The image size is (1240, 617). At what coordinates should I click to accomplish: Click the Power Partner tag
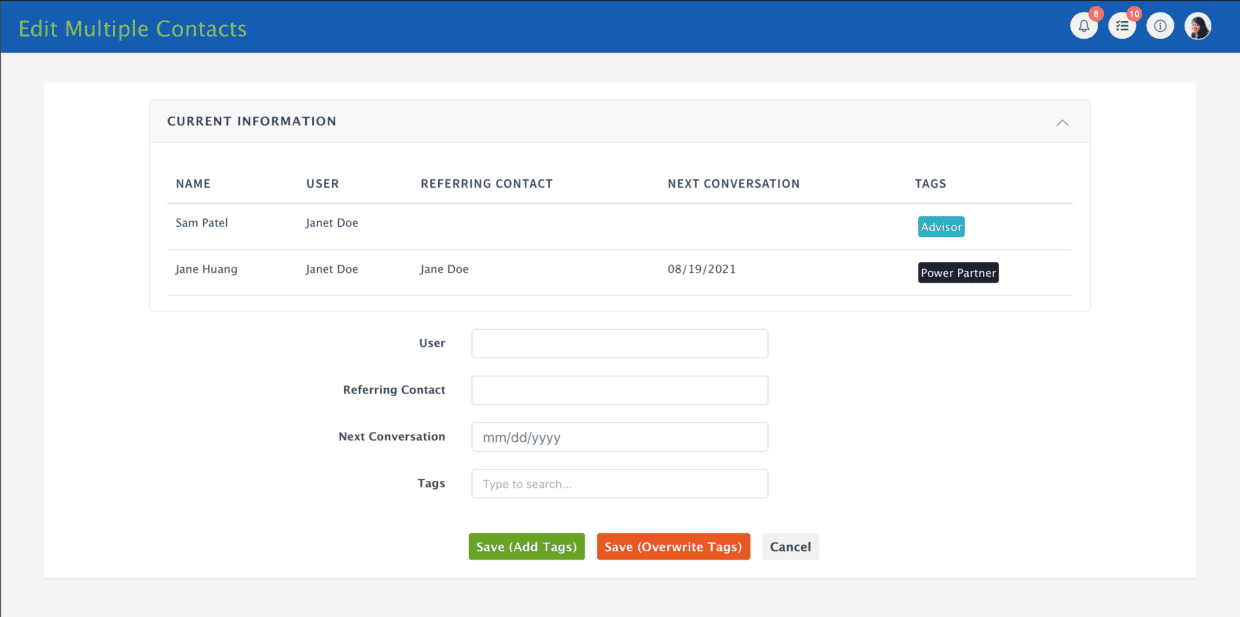point(958,273)
